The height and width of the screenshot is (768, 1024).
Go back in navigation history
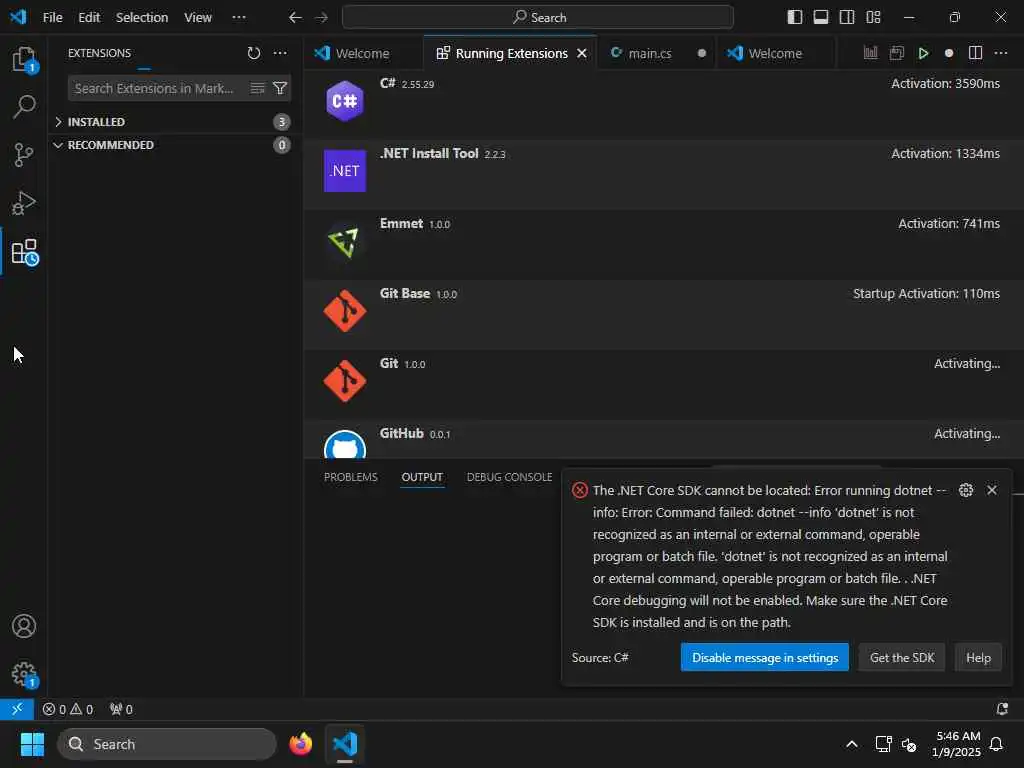pos(295,18)
